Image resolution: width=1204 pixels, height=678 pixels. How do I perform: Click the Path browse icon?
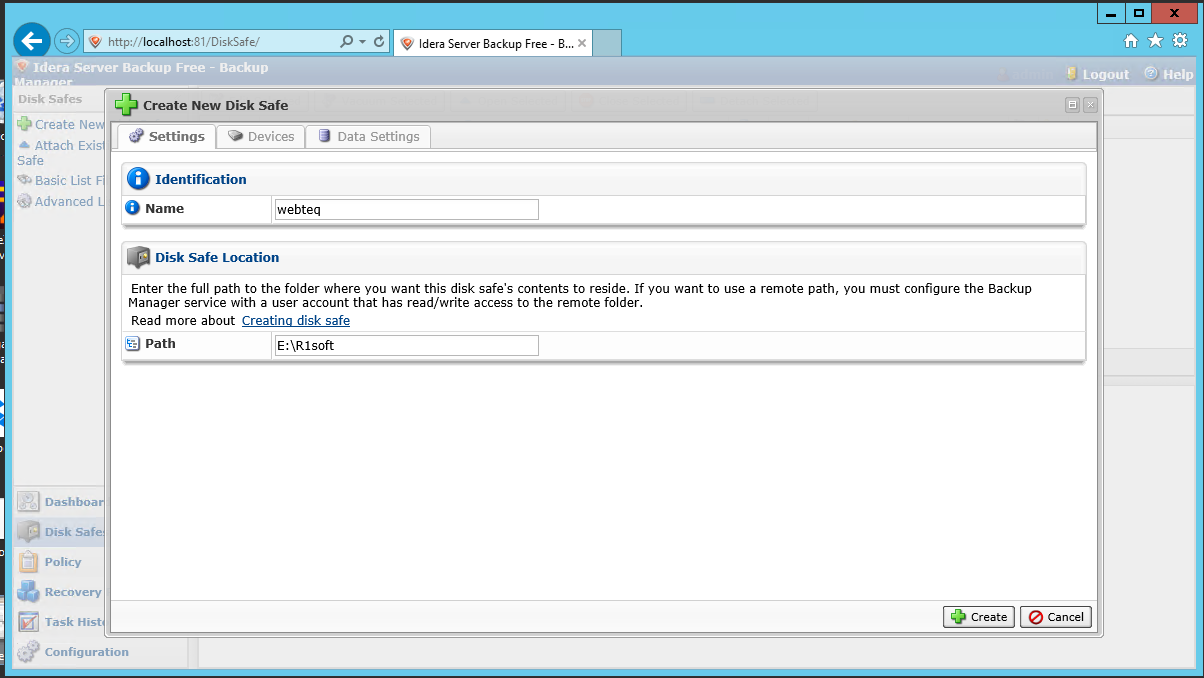coord(132,344)
